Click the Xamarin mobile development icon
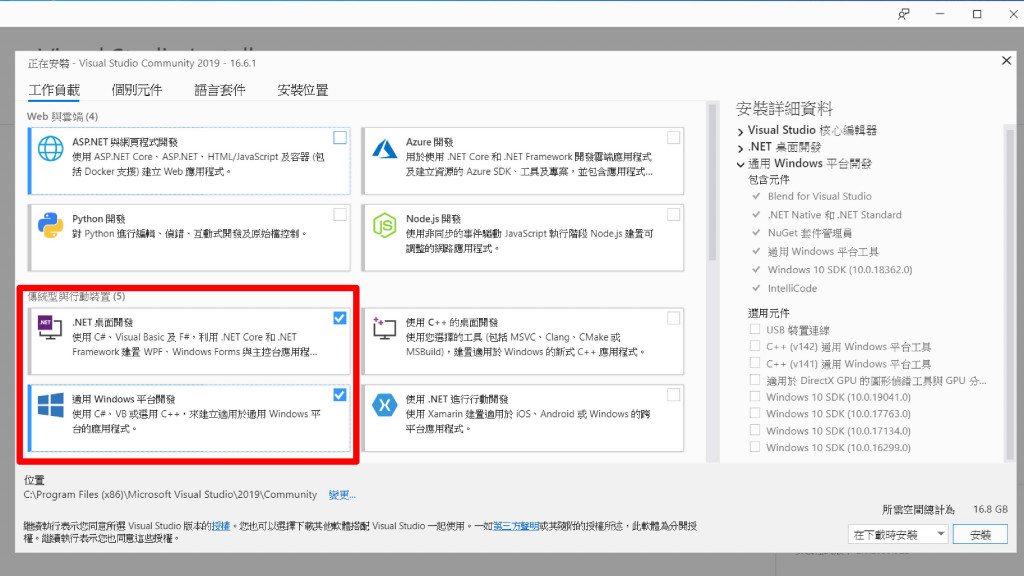Screen dimensions: 1024x576 pyautogui.click(x=384, y=405)
